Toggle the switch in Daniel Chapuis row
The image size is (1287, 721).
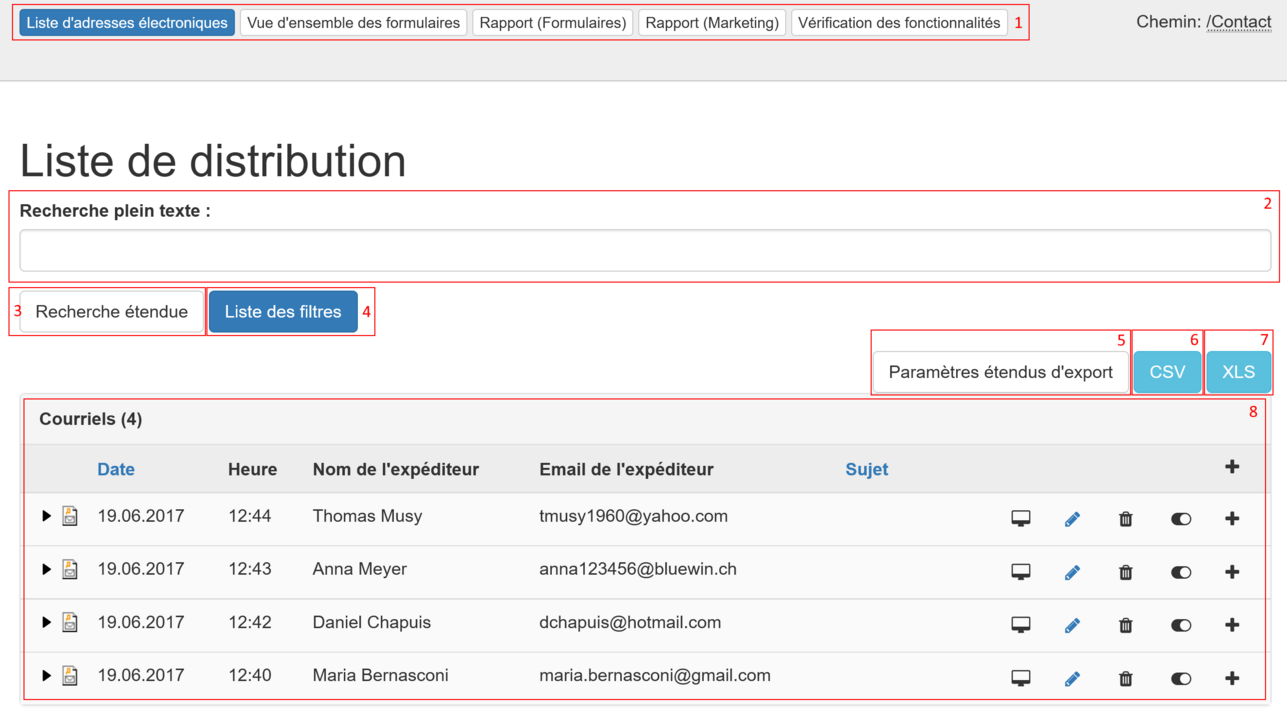[x=1181, y=625]
